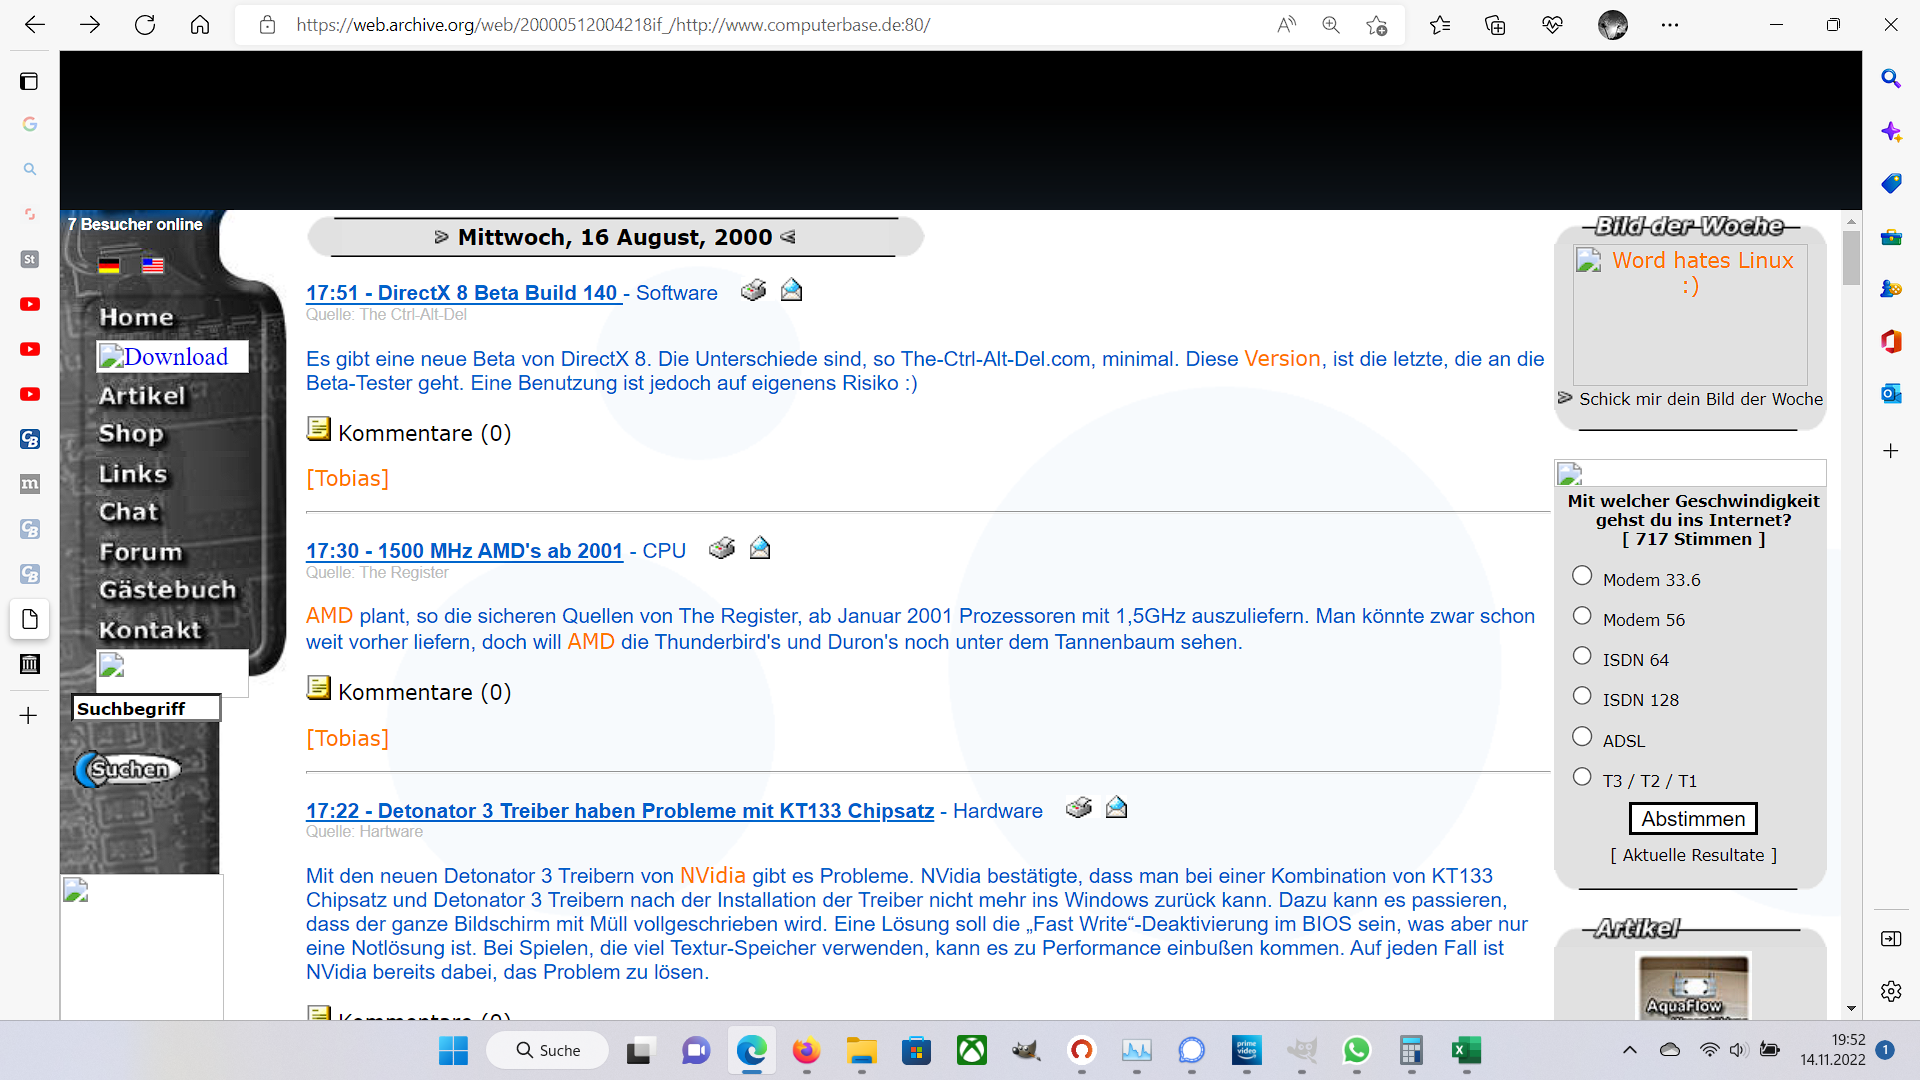Click scrollbar down arrow on page

tap(1851, 1009)
